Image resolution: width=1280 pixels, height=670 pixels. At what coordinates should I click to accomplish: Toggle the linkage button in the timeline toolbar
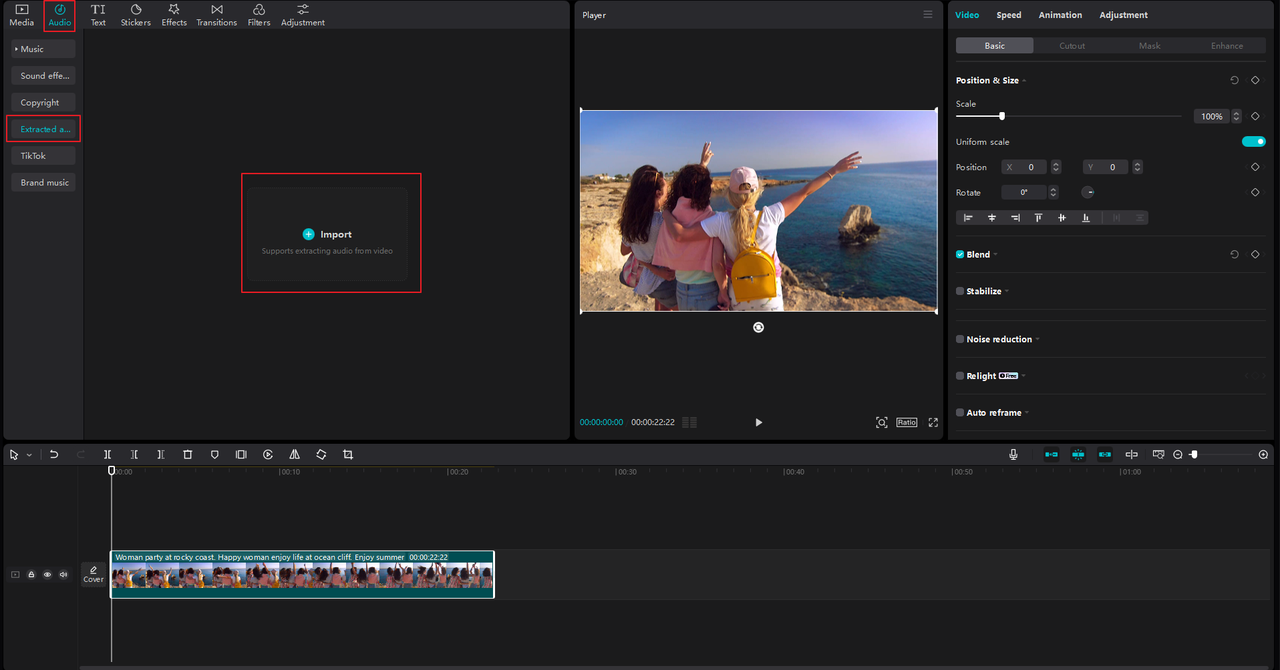click(1105, 454)
